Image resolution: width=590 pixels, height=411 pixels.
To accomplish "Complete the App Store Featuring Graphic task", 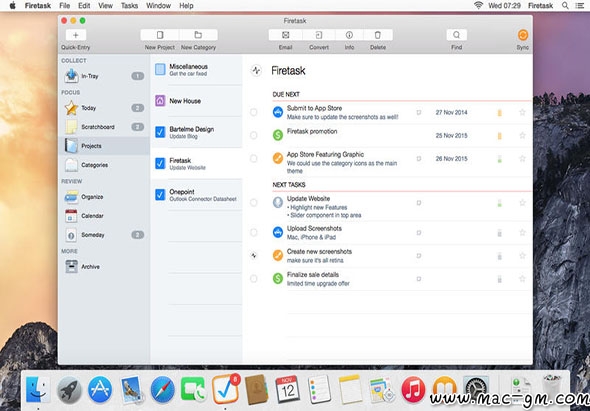I will click(254, 158).
